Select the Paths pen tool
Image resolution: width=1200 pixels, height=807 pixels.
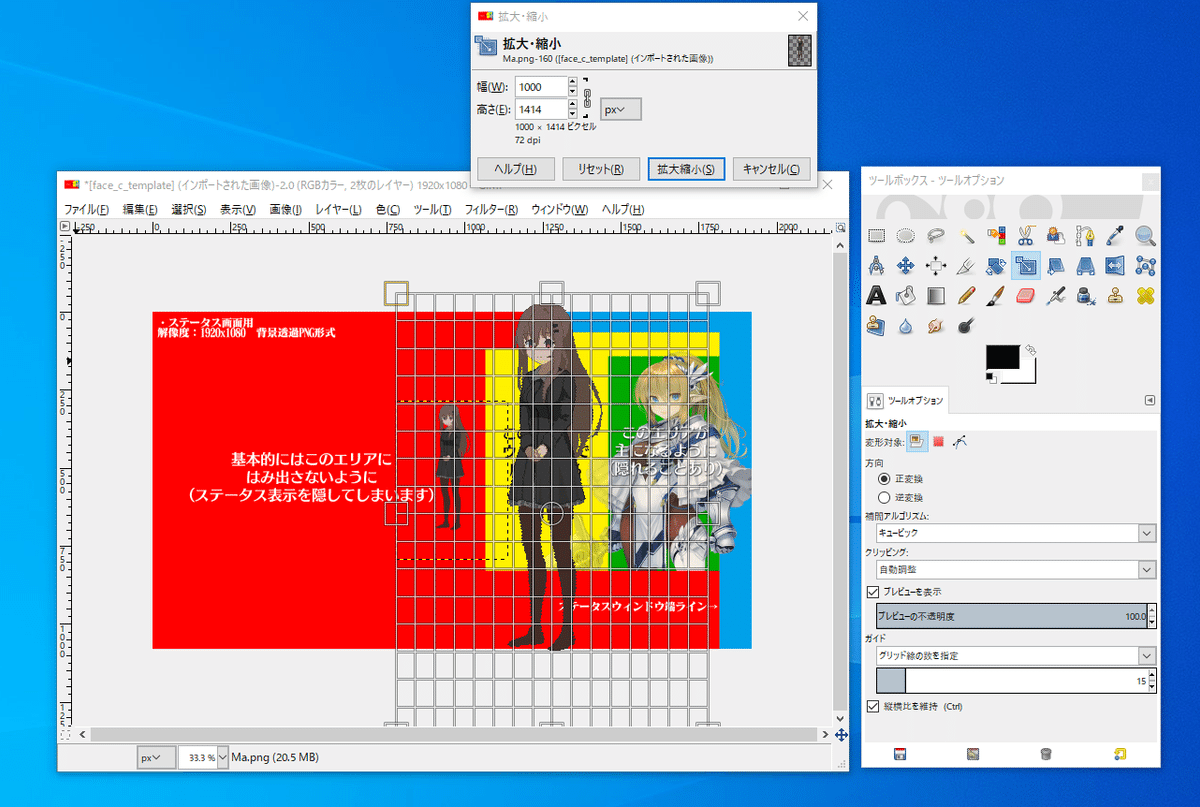tap(1086, 236)
